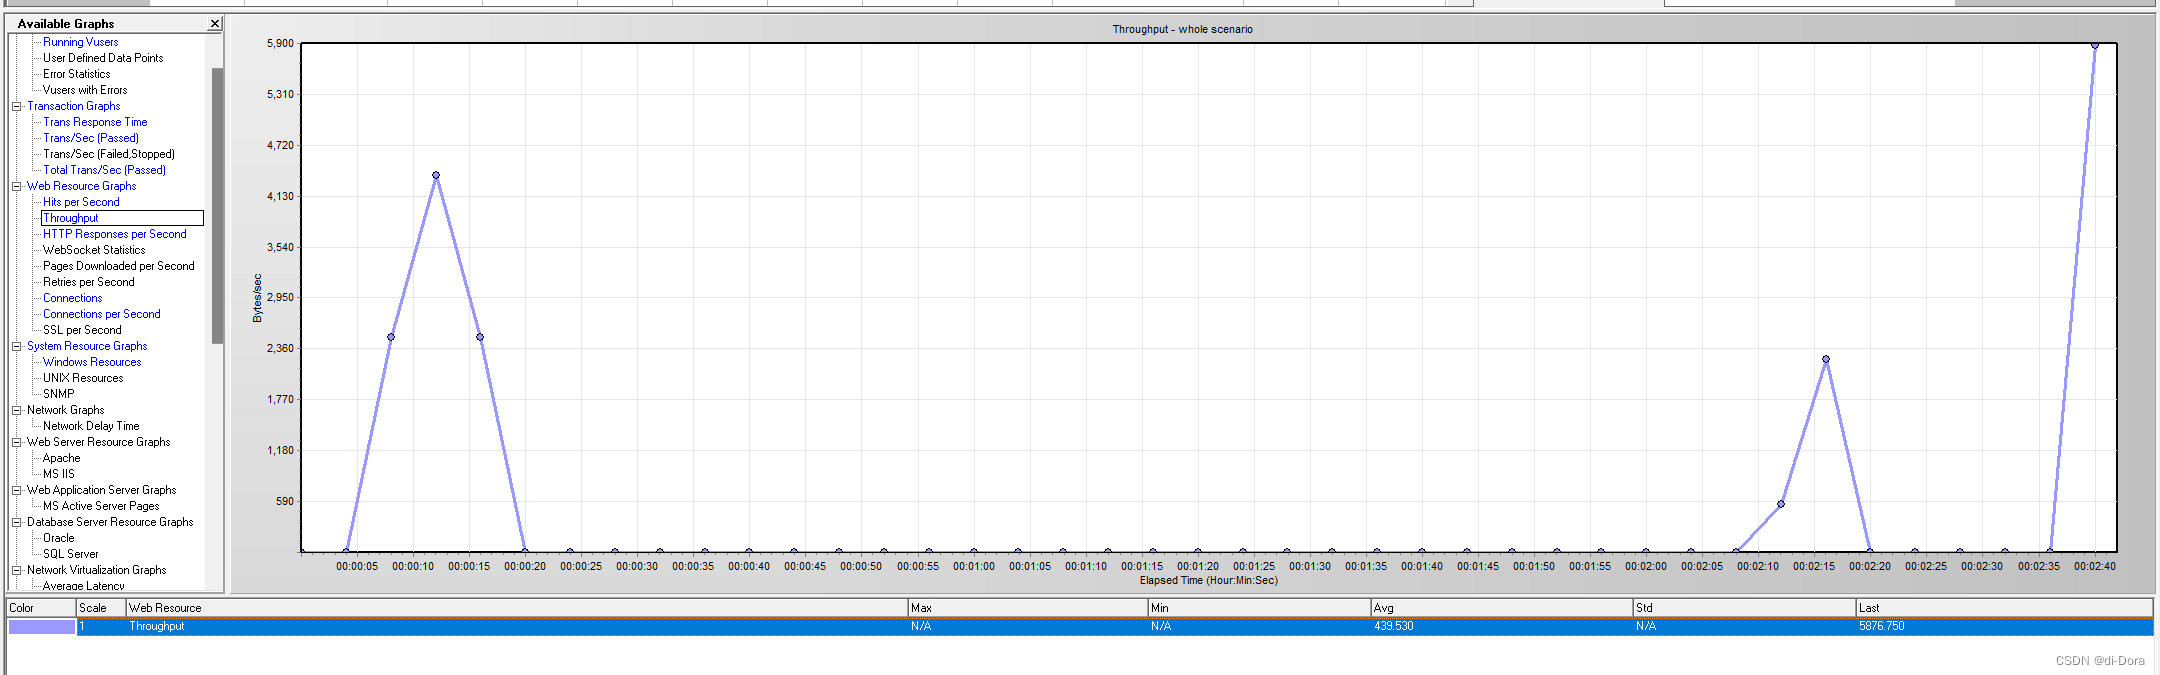Sort by Std column header
Image resolution: width=2160 pixels, height=675 pixels.
click(x=1745, y=608)
